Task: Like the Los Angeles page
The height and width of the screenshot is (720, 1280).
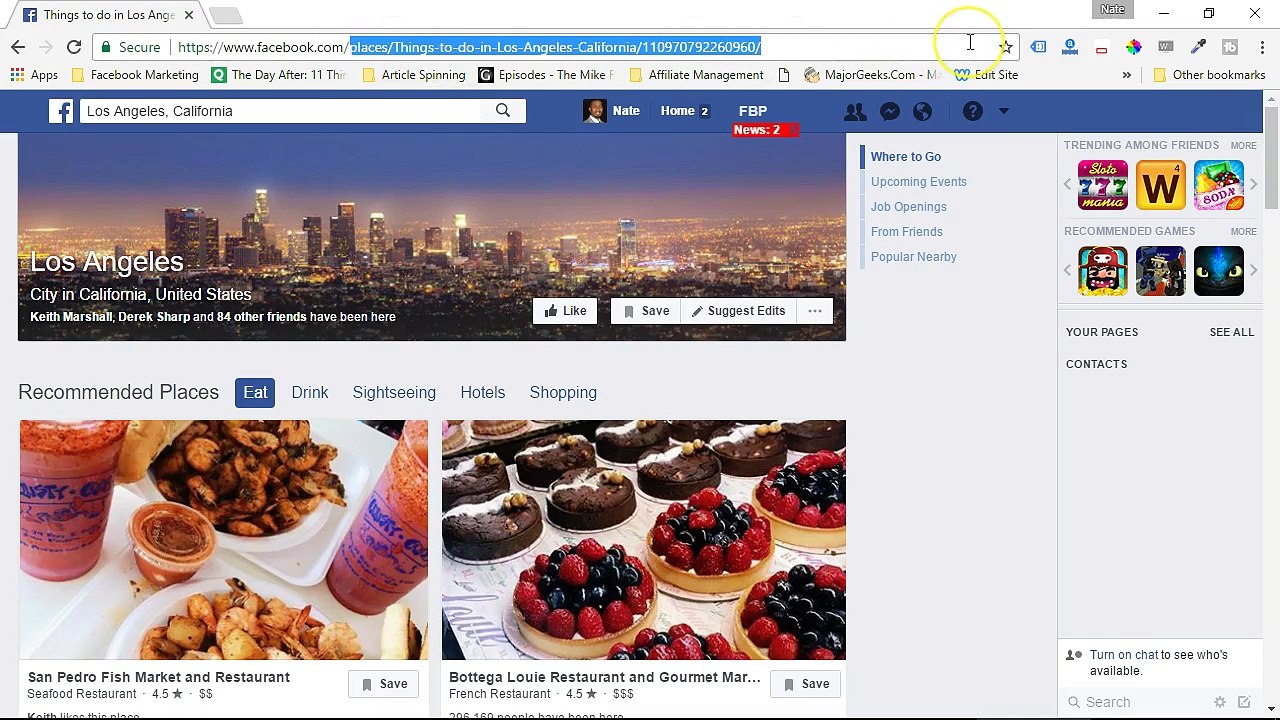Action: click(x=565, y=311)
